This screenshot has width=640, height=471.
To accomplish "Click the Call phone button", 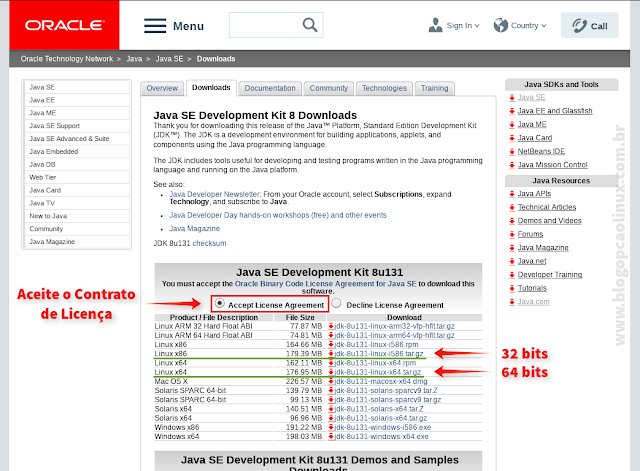I will tap(589, 25).
